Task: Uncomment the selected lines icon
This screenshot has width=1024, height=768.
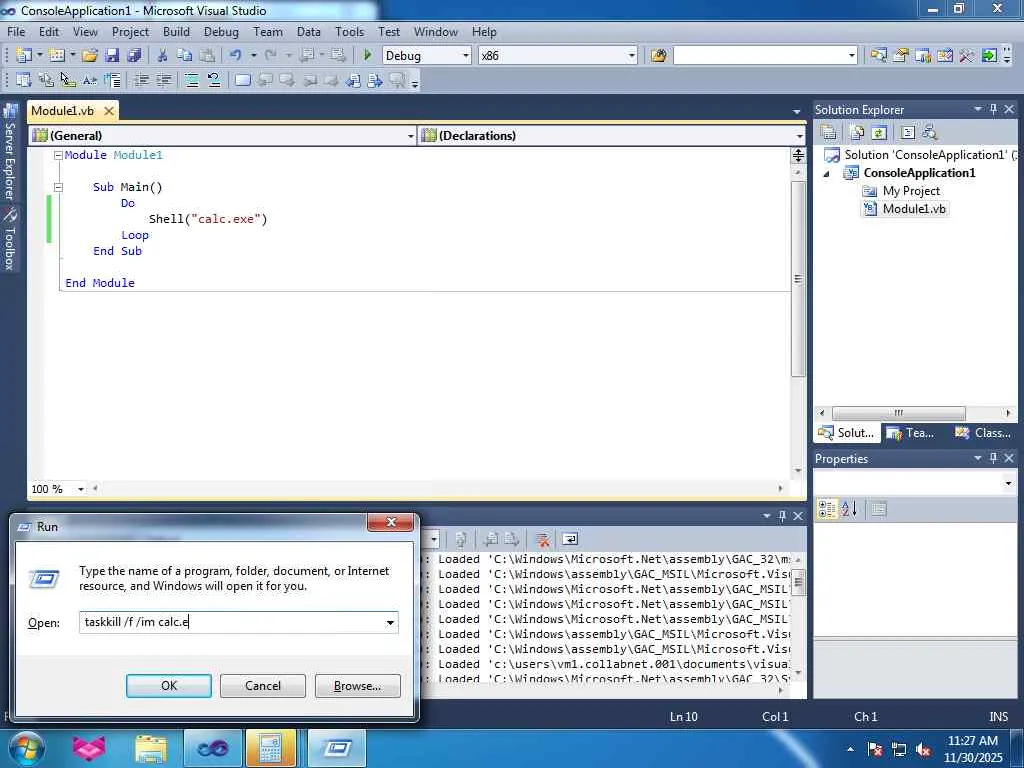Action: tap(214, 80)
